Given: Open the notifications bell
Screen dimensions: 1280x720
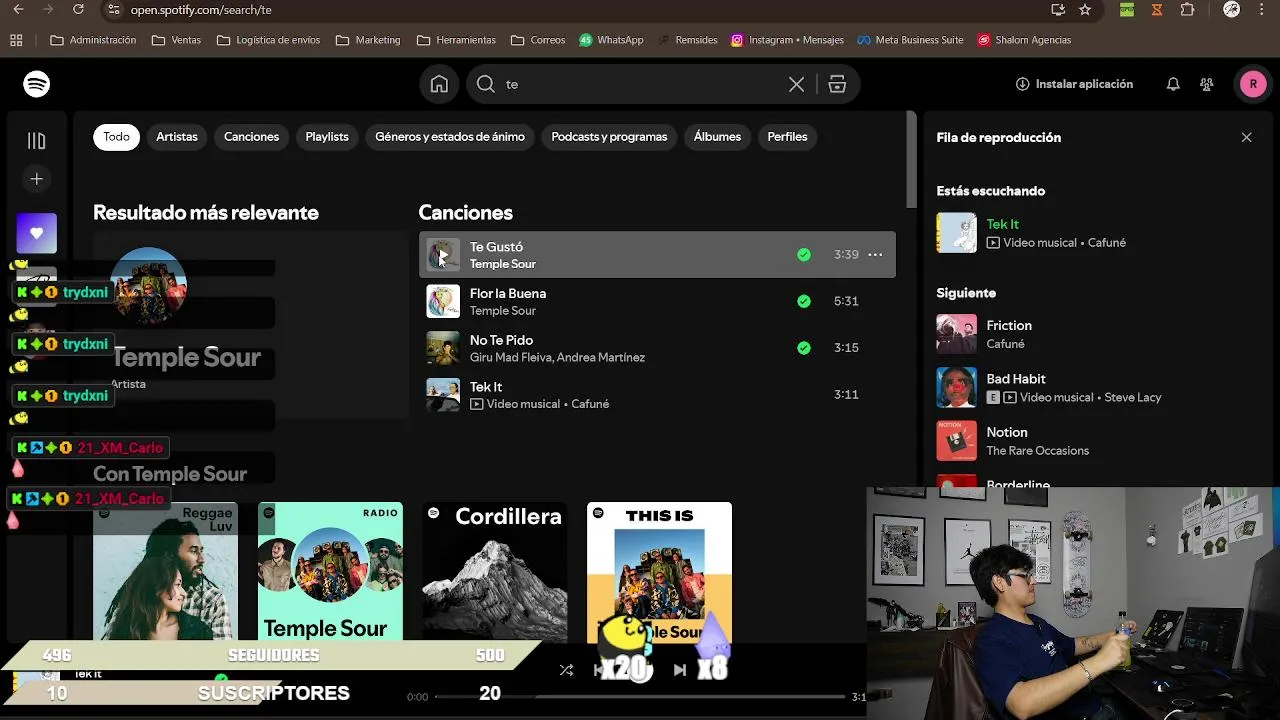Looking at the screenshot, I should click(x=1173, y=85).
